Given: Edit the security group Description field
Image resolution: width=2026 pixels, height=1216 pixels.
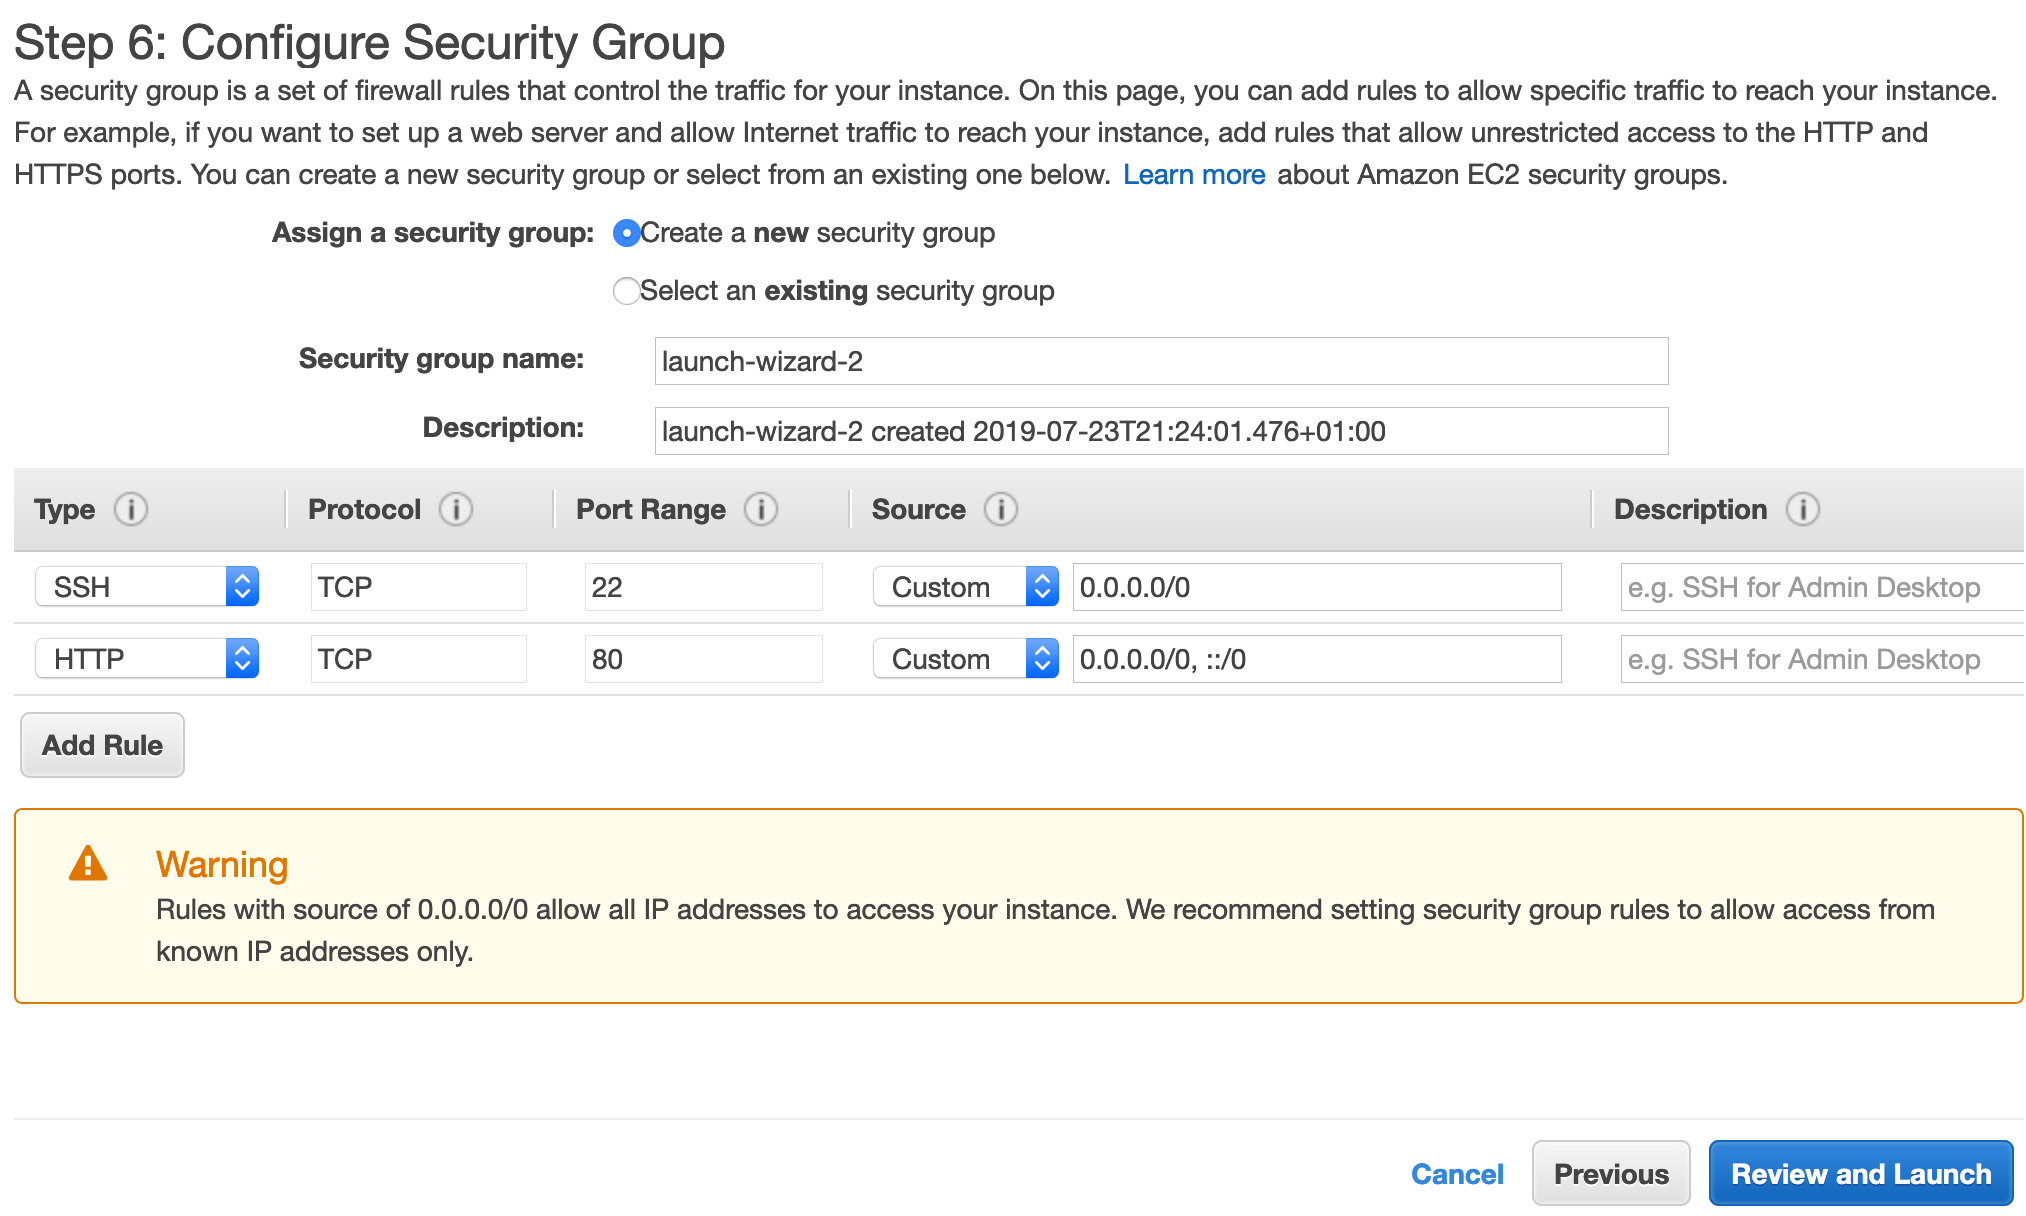Looking at the screenshot, I should pos(1161,431).
